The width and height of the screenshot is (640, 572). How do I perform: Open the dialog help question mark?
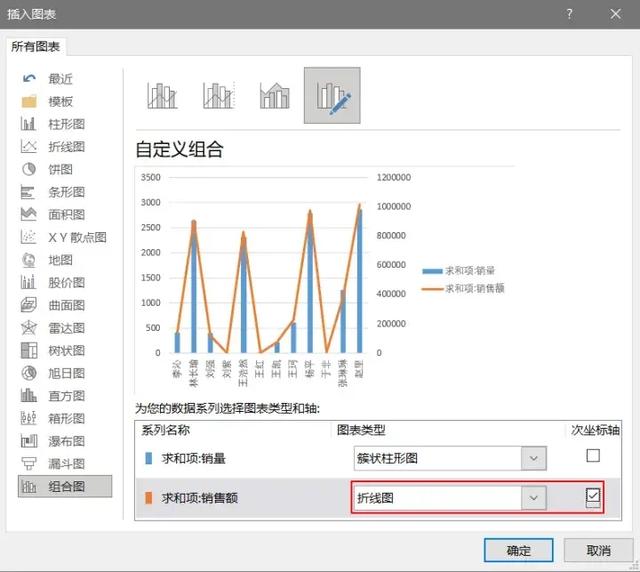569,14
